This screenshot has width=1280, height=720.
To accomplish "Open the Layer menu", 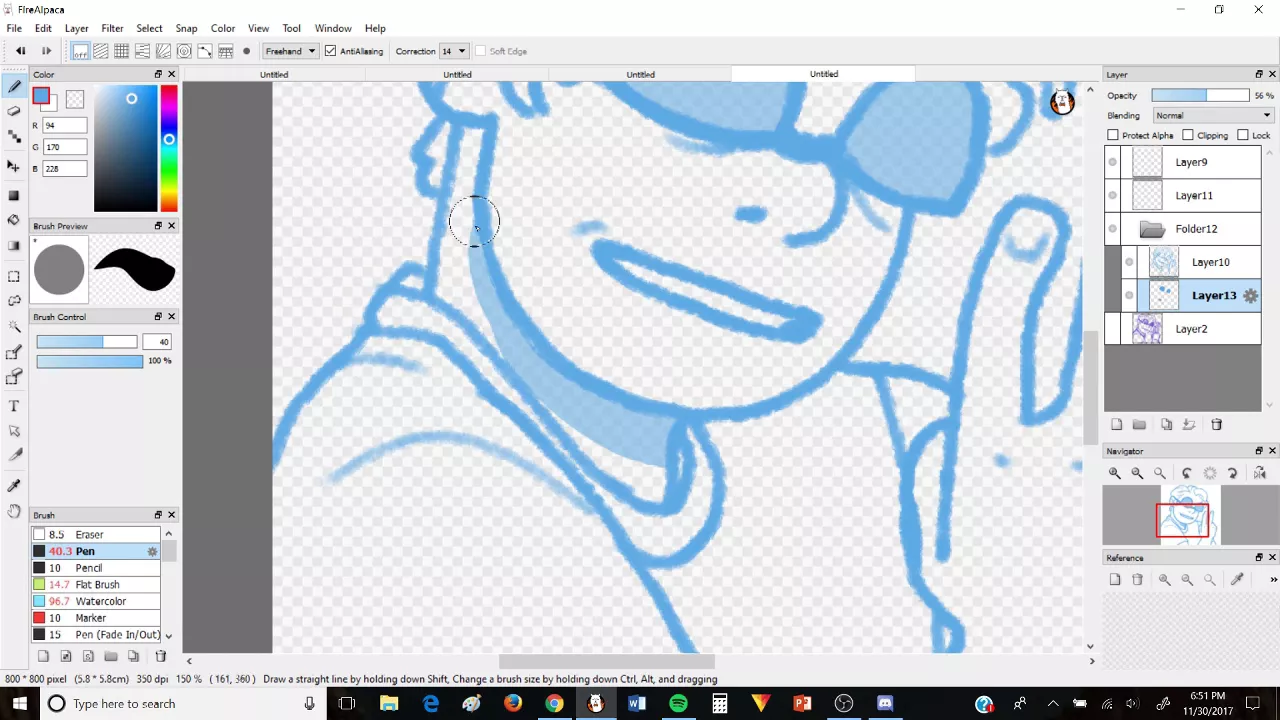I will pos(77,28).
